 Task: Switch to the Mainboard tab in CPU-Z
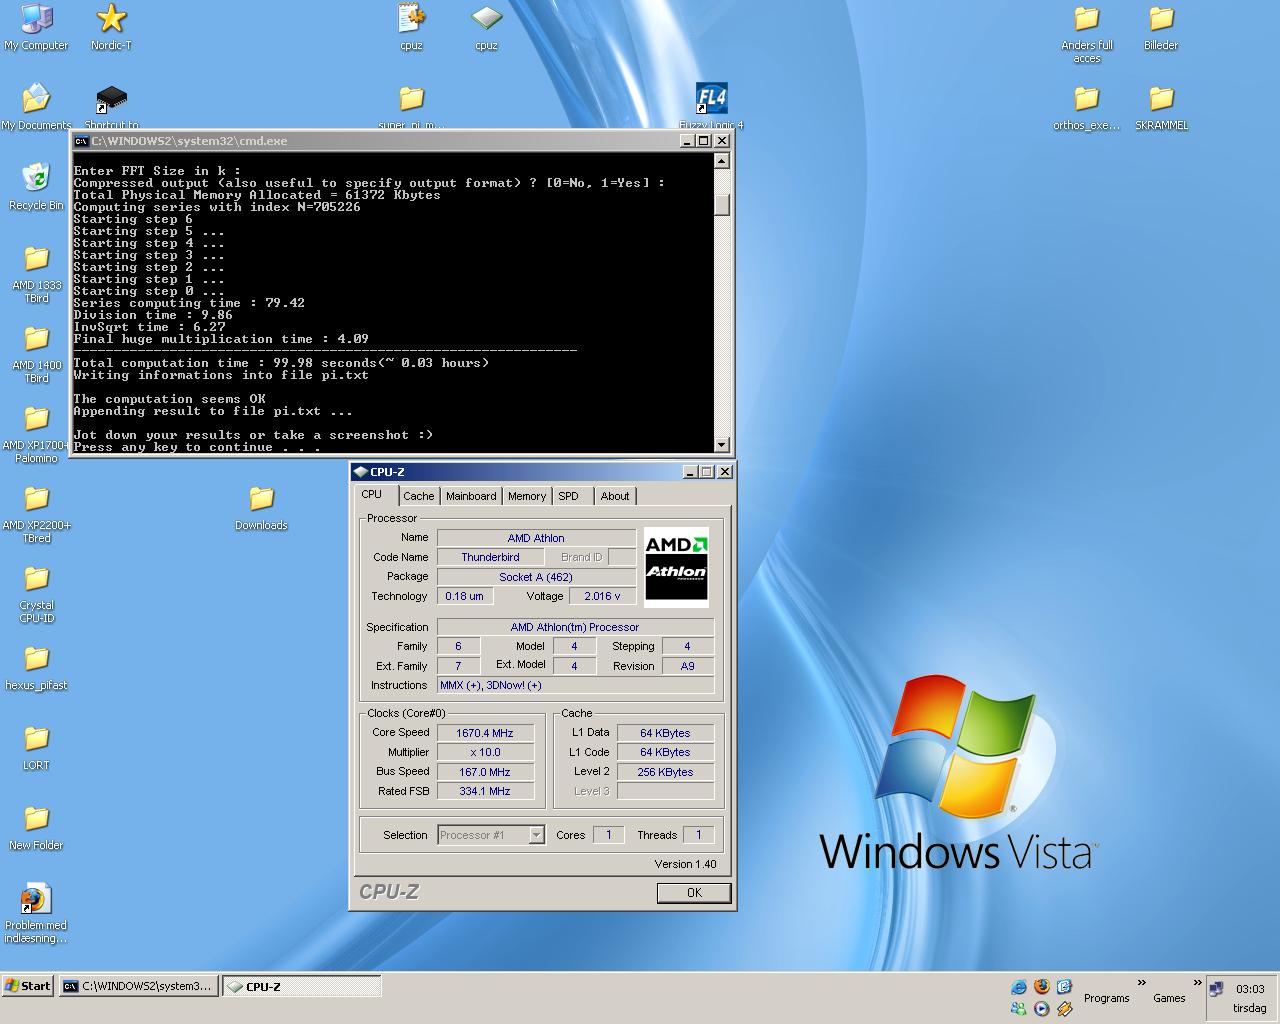(471, 496)
